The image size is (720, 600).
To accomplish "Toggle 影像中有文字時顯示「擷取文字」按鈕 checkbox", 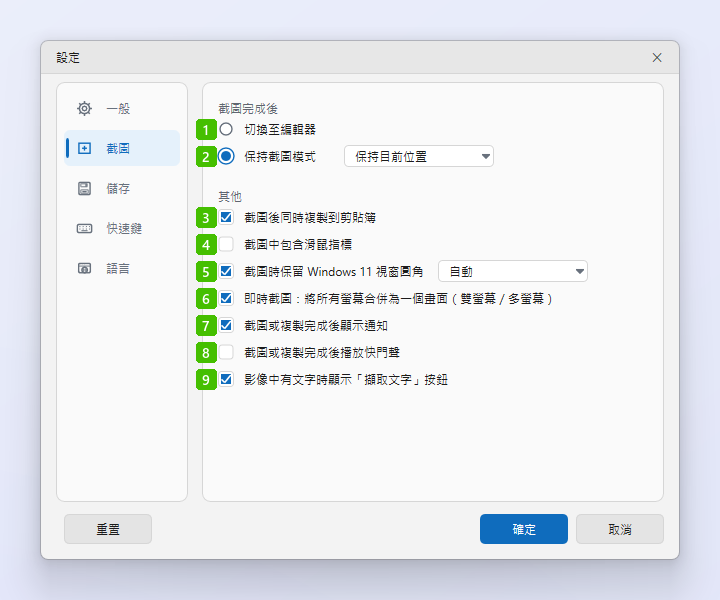I will click(x=226, y=380).
